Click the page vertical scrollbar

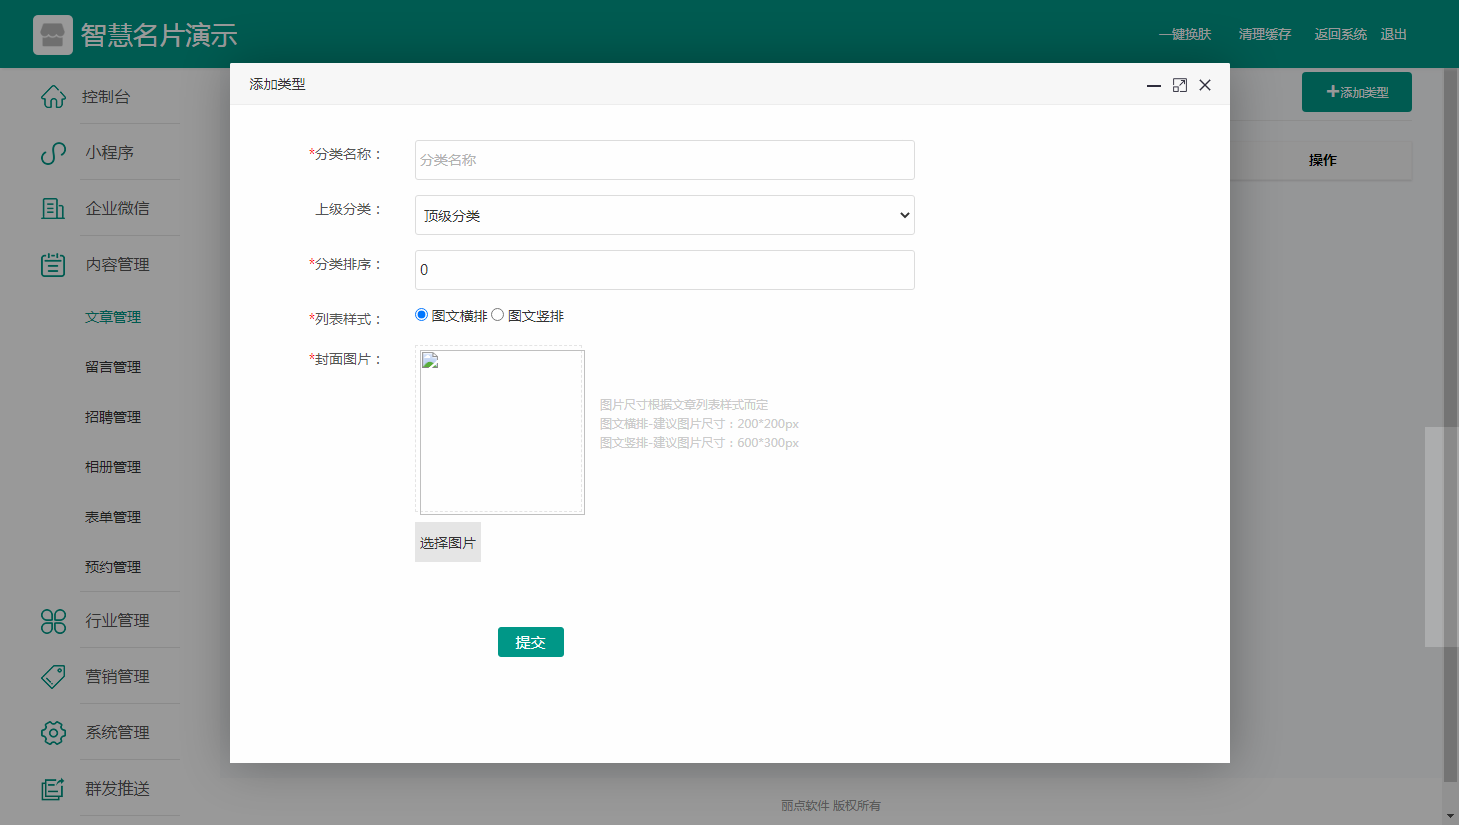1451,425
